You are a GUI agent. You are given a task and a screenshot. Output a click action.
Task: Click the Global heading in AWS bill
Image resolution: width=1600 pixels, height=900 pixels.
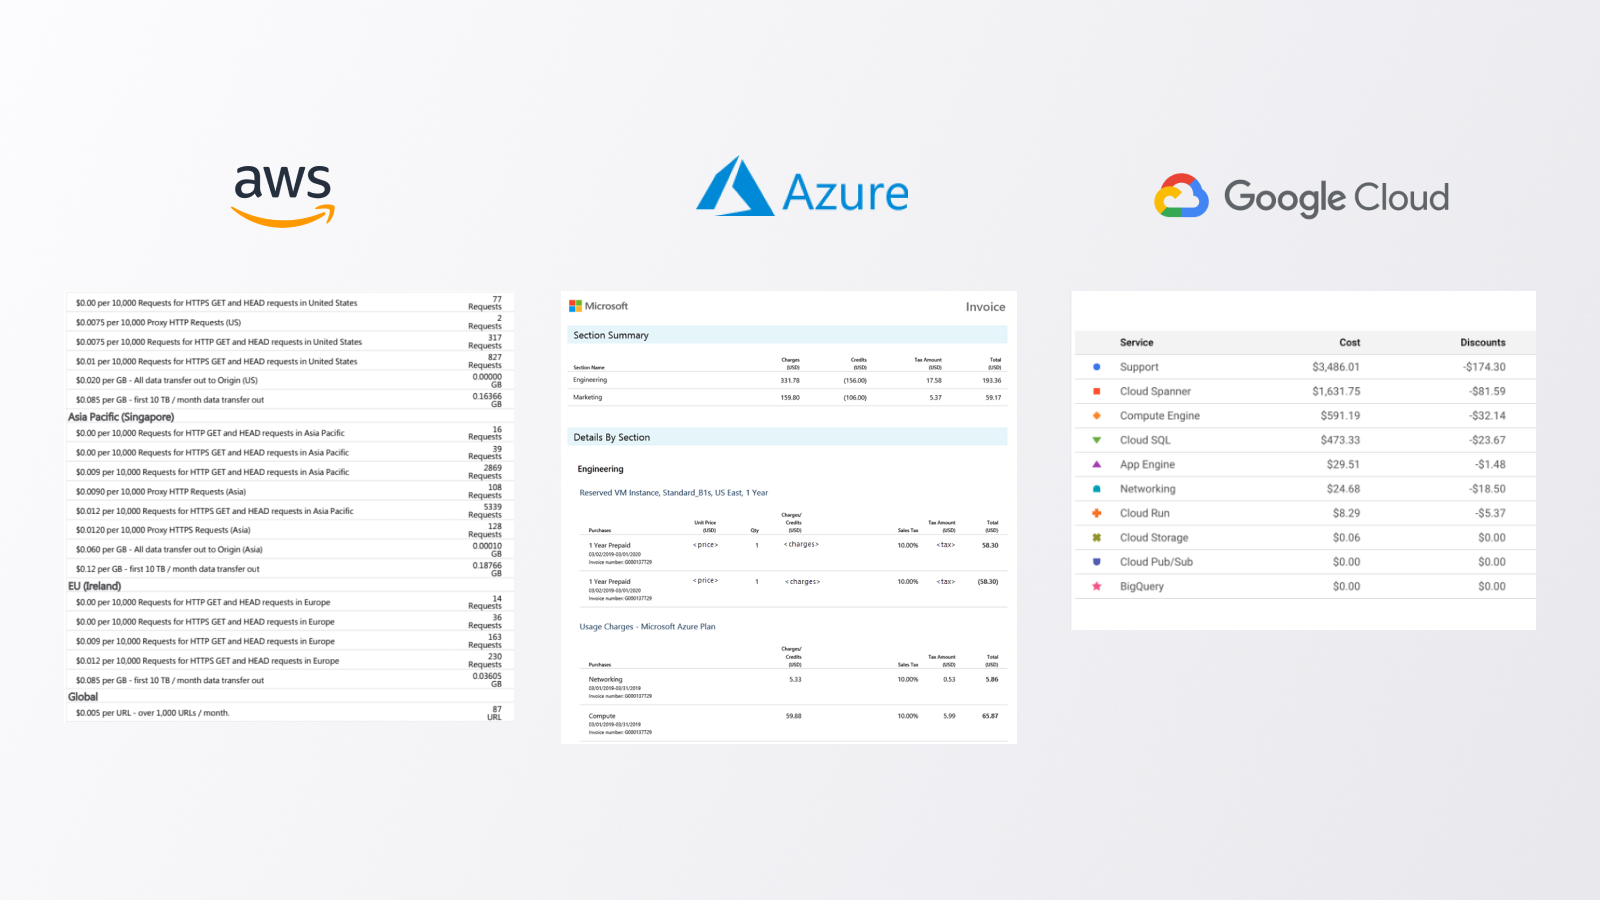pos(83,697)
